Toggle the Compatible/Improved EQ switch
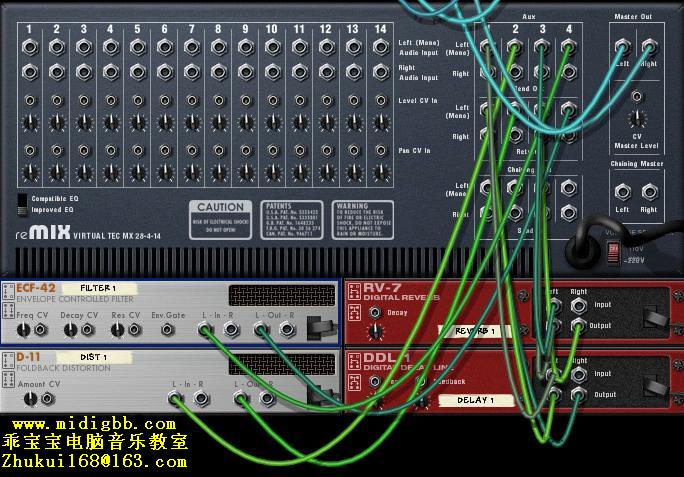 pyautogui.click(x=22, y=205)
